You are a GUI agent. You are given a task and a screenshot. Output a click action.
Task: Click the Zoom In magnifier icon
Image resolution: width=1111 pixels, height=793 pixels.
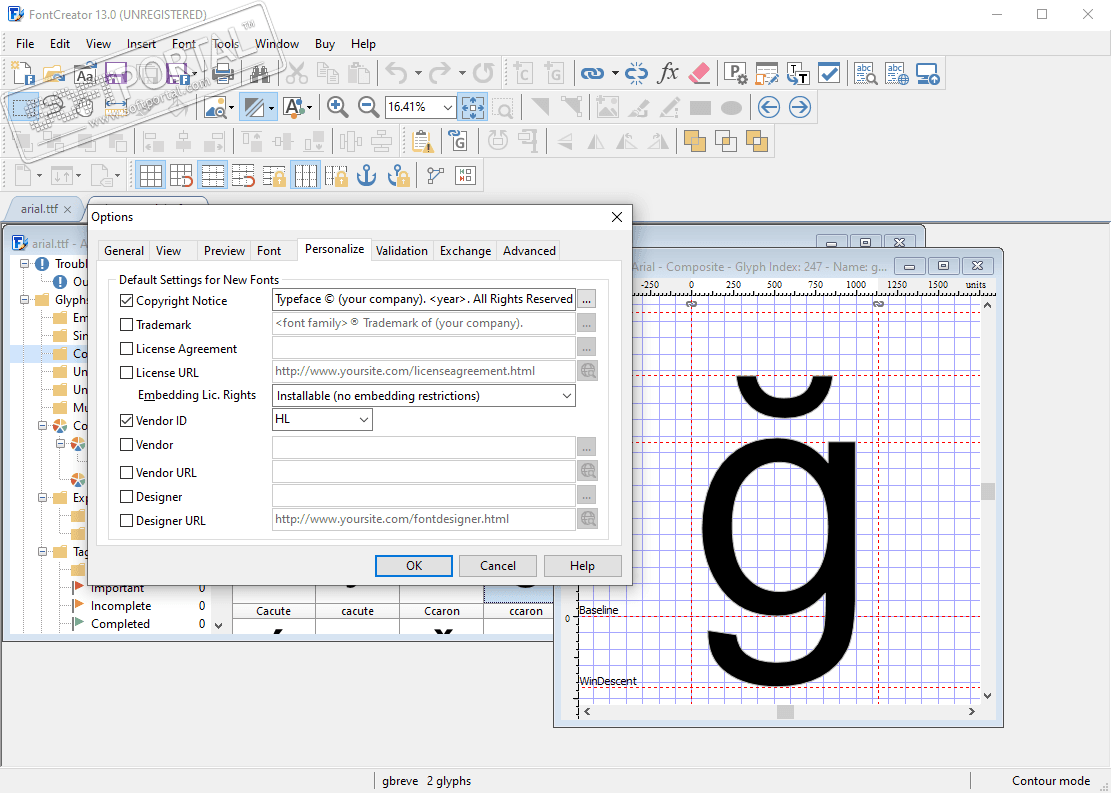pyautogui.click(x=337, y=107)
